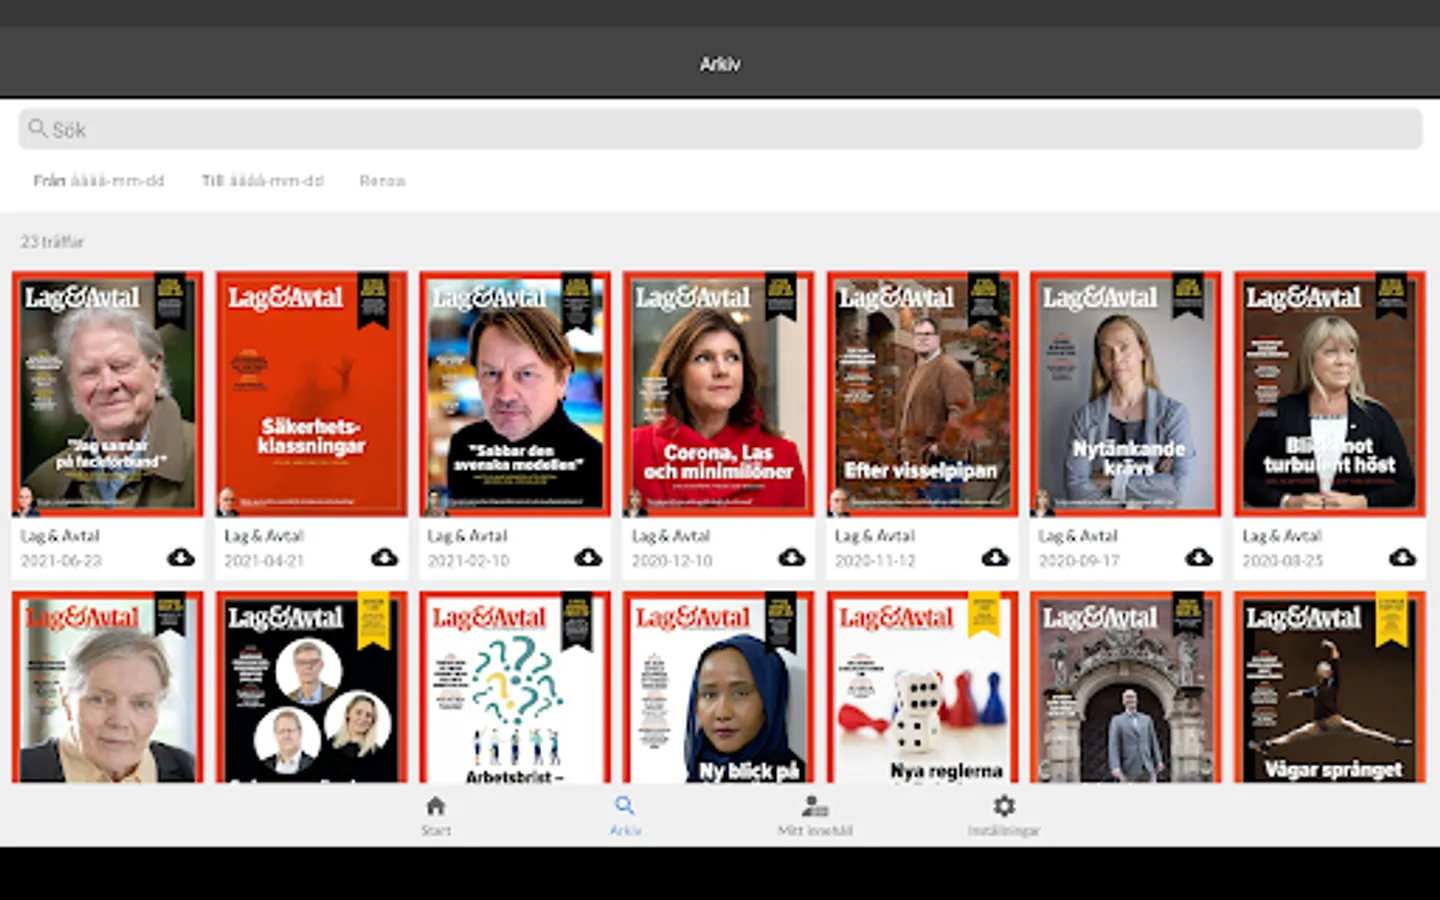Screen dimensions: 1440x900
Task: Set the Till end date field
Action: [x=263, y=181]
